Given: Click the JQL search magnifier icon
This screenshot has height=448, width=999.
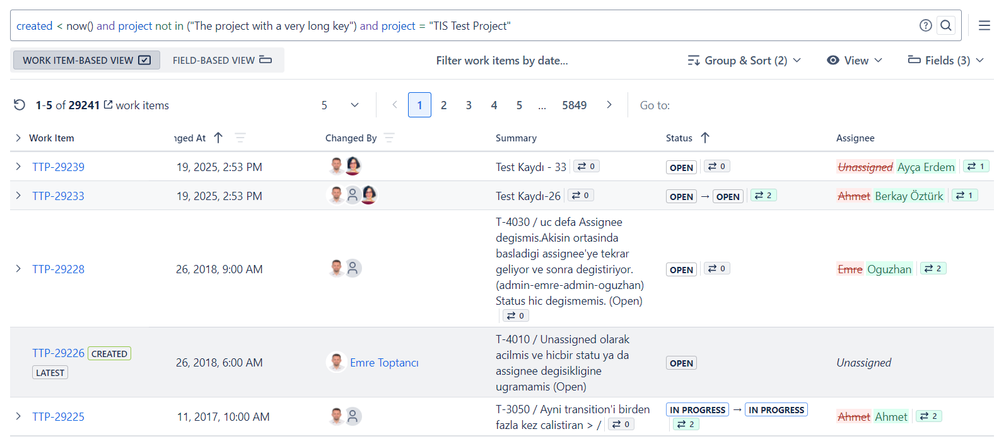Looking at the screenshot, I should click(946, 25).
